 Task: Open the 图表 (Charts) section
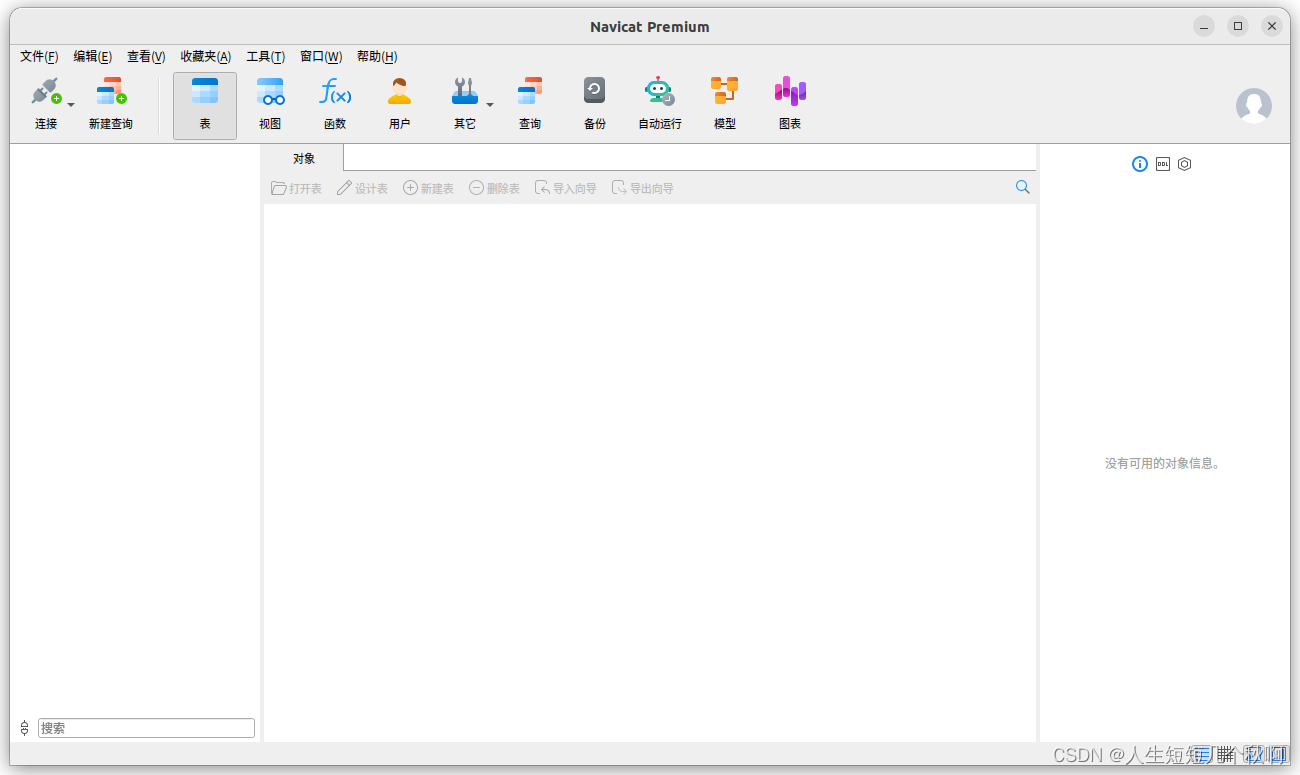tap(789, 103)
